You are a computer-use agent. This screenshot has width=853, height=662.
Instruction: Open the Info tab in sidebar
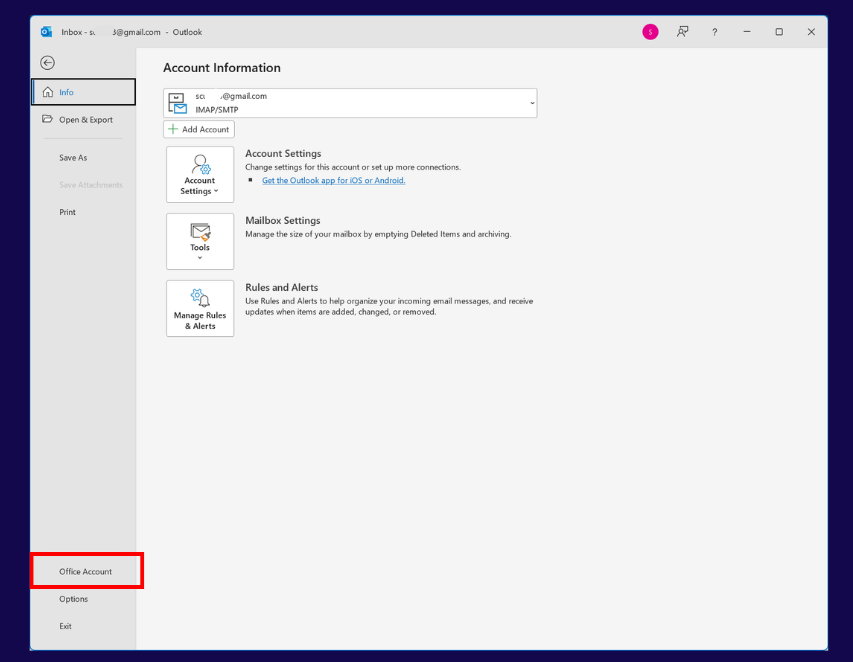tap(83, 92)
